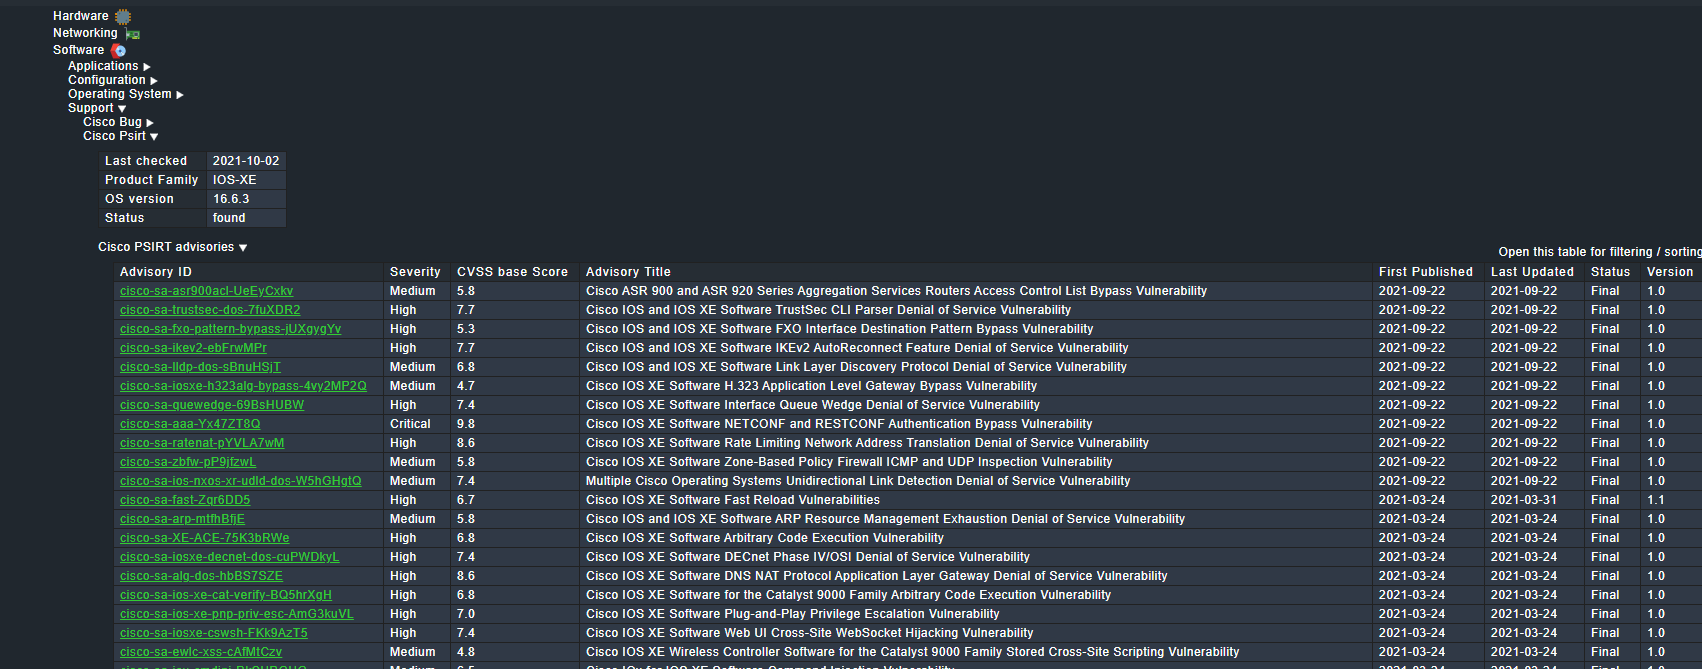This screenshot has width=1702, height=669.
Task: Click the Status column header in advisories table
Action: 1610,272
